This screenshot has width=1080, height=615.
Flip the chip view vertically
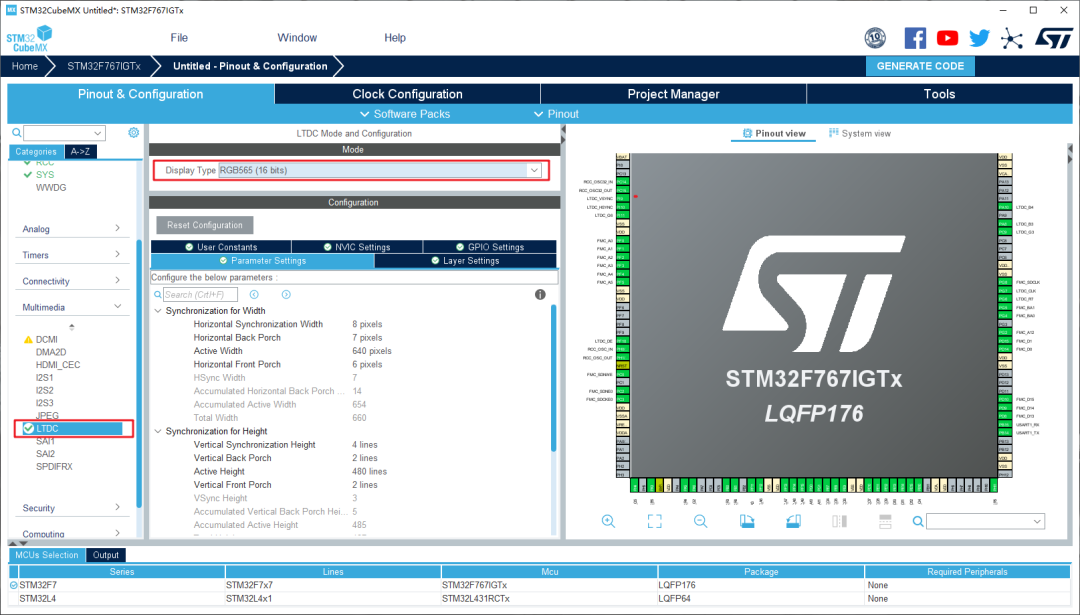coord(885,521)
